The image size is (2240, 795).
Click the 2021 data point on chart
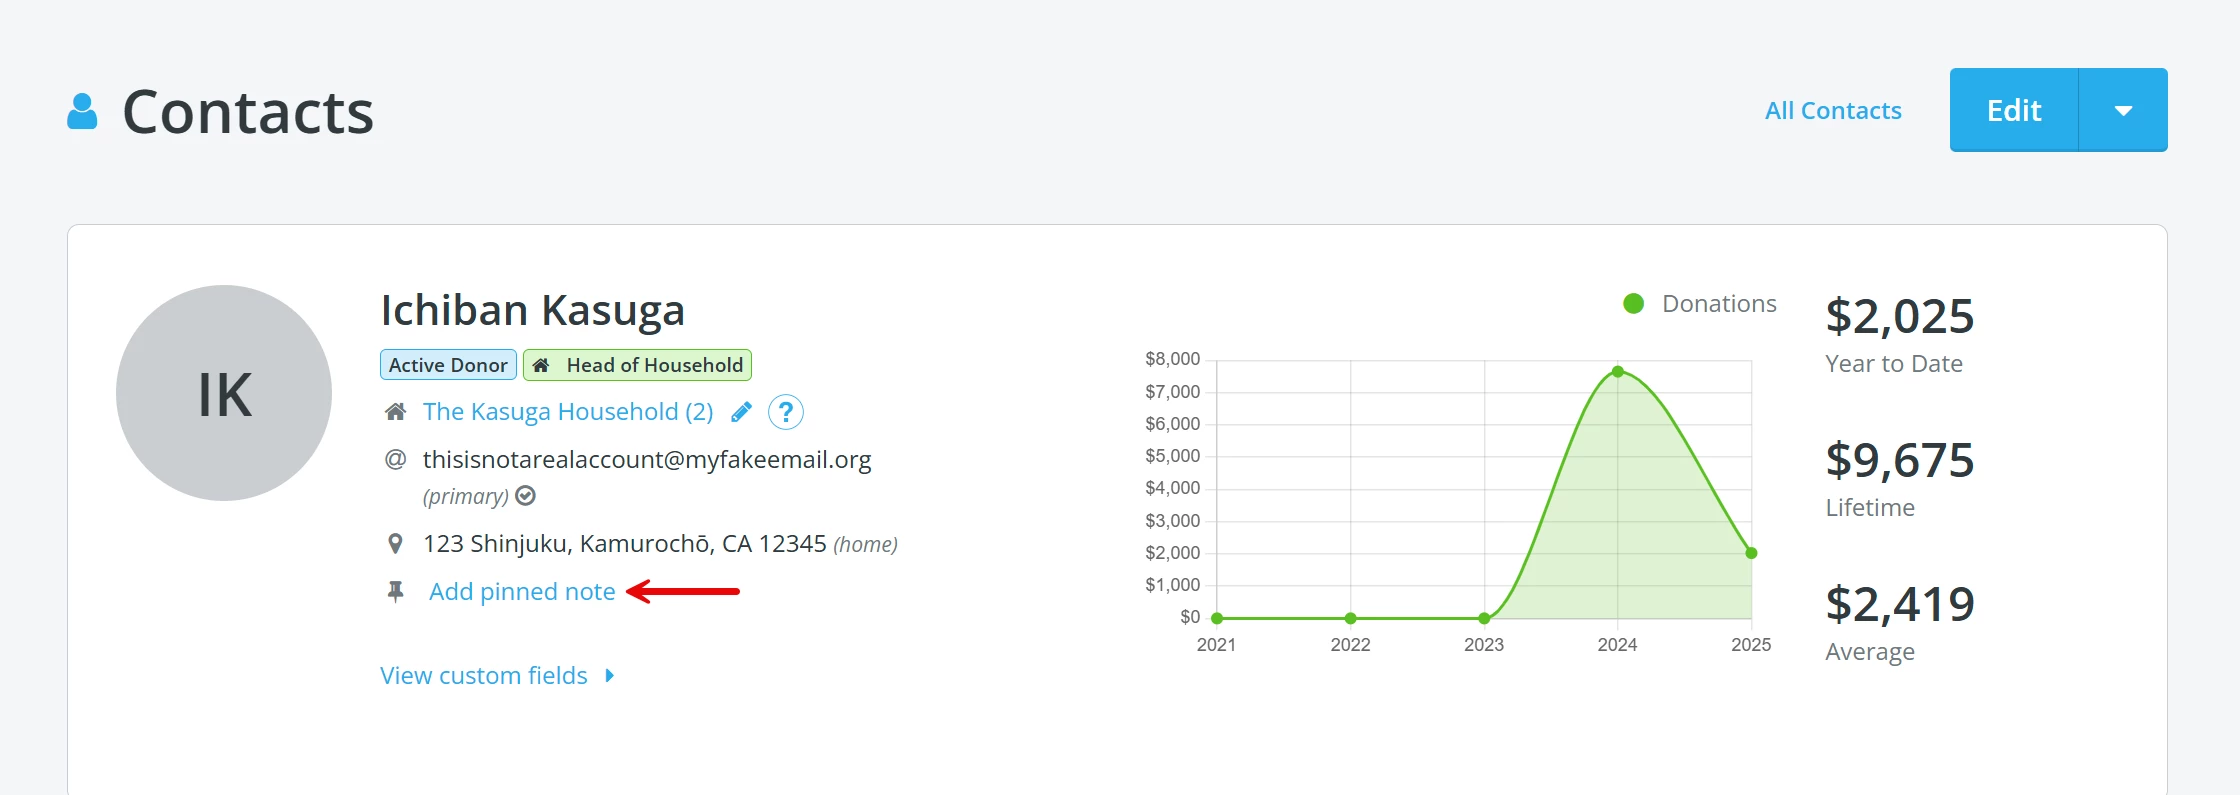coord(1217,618)
